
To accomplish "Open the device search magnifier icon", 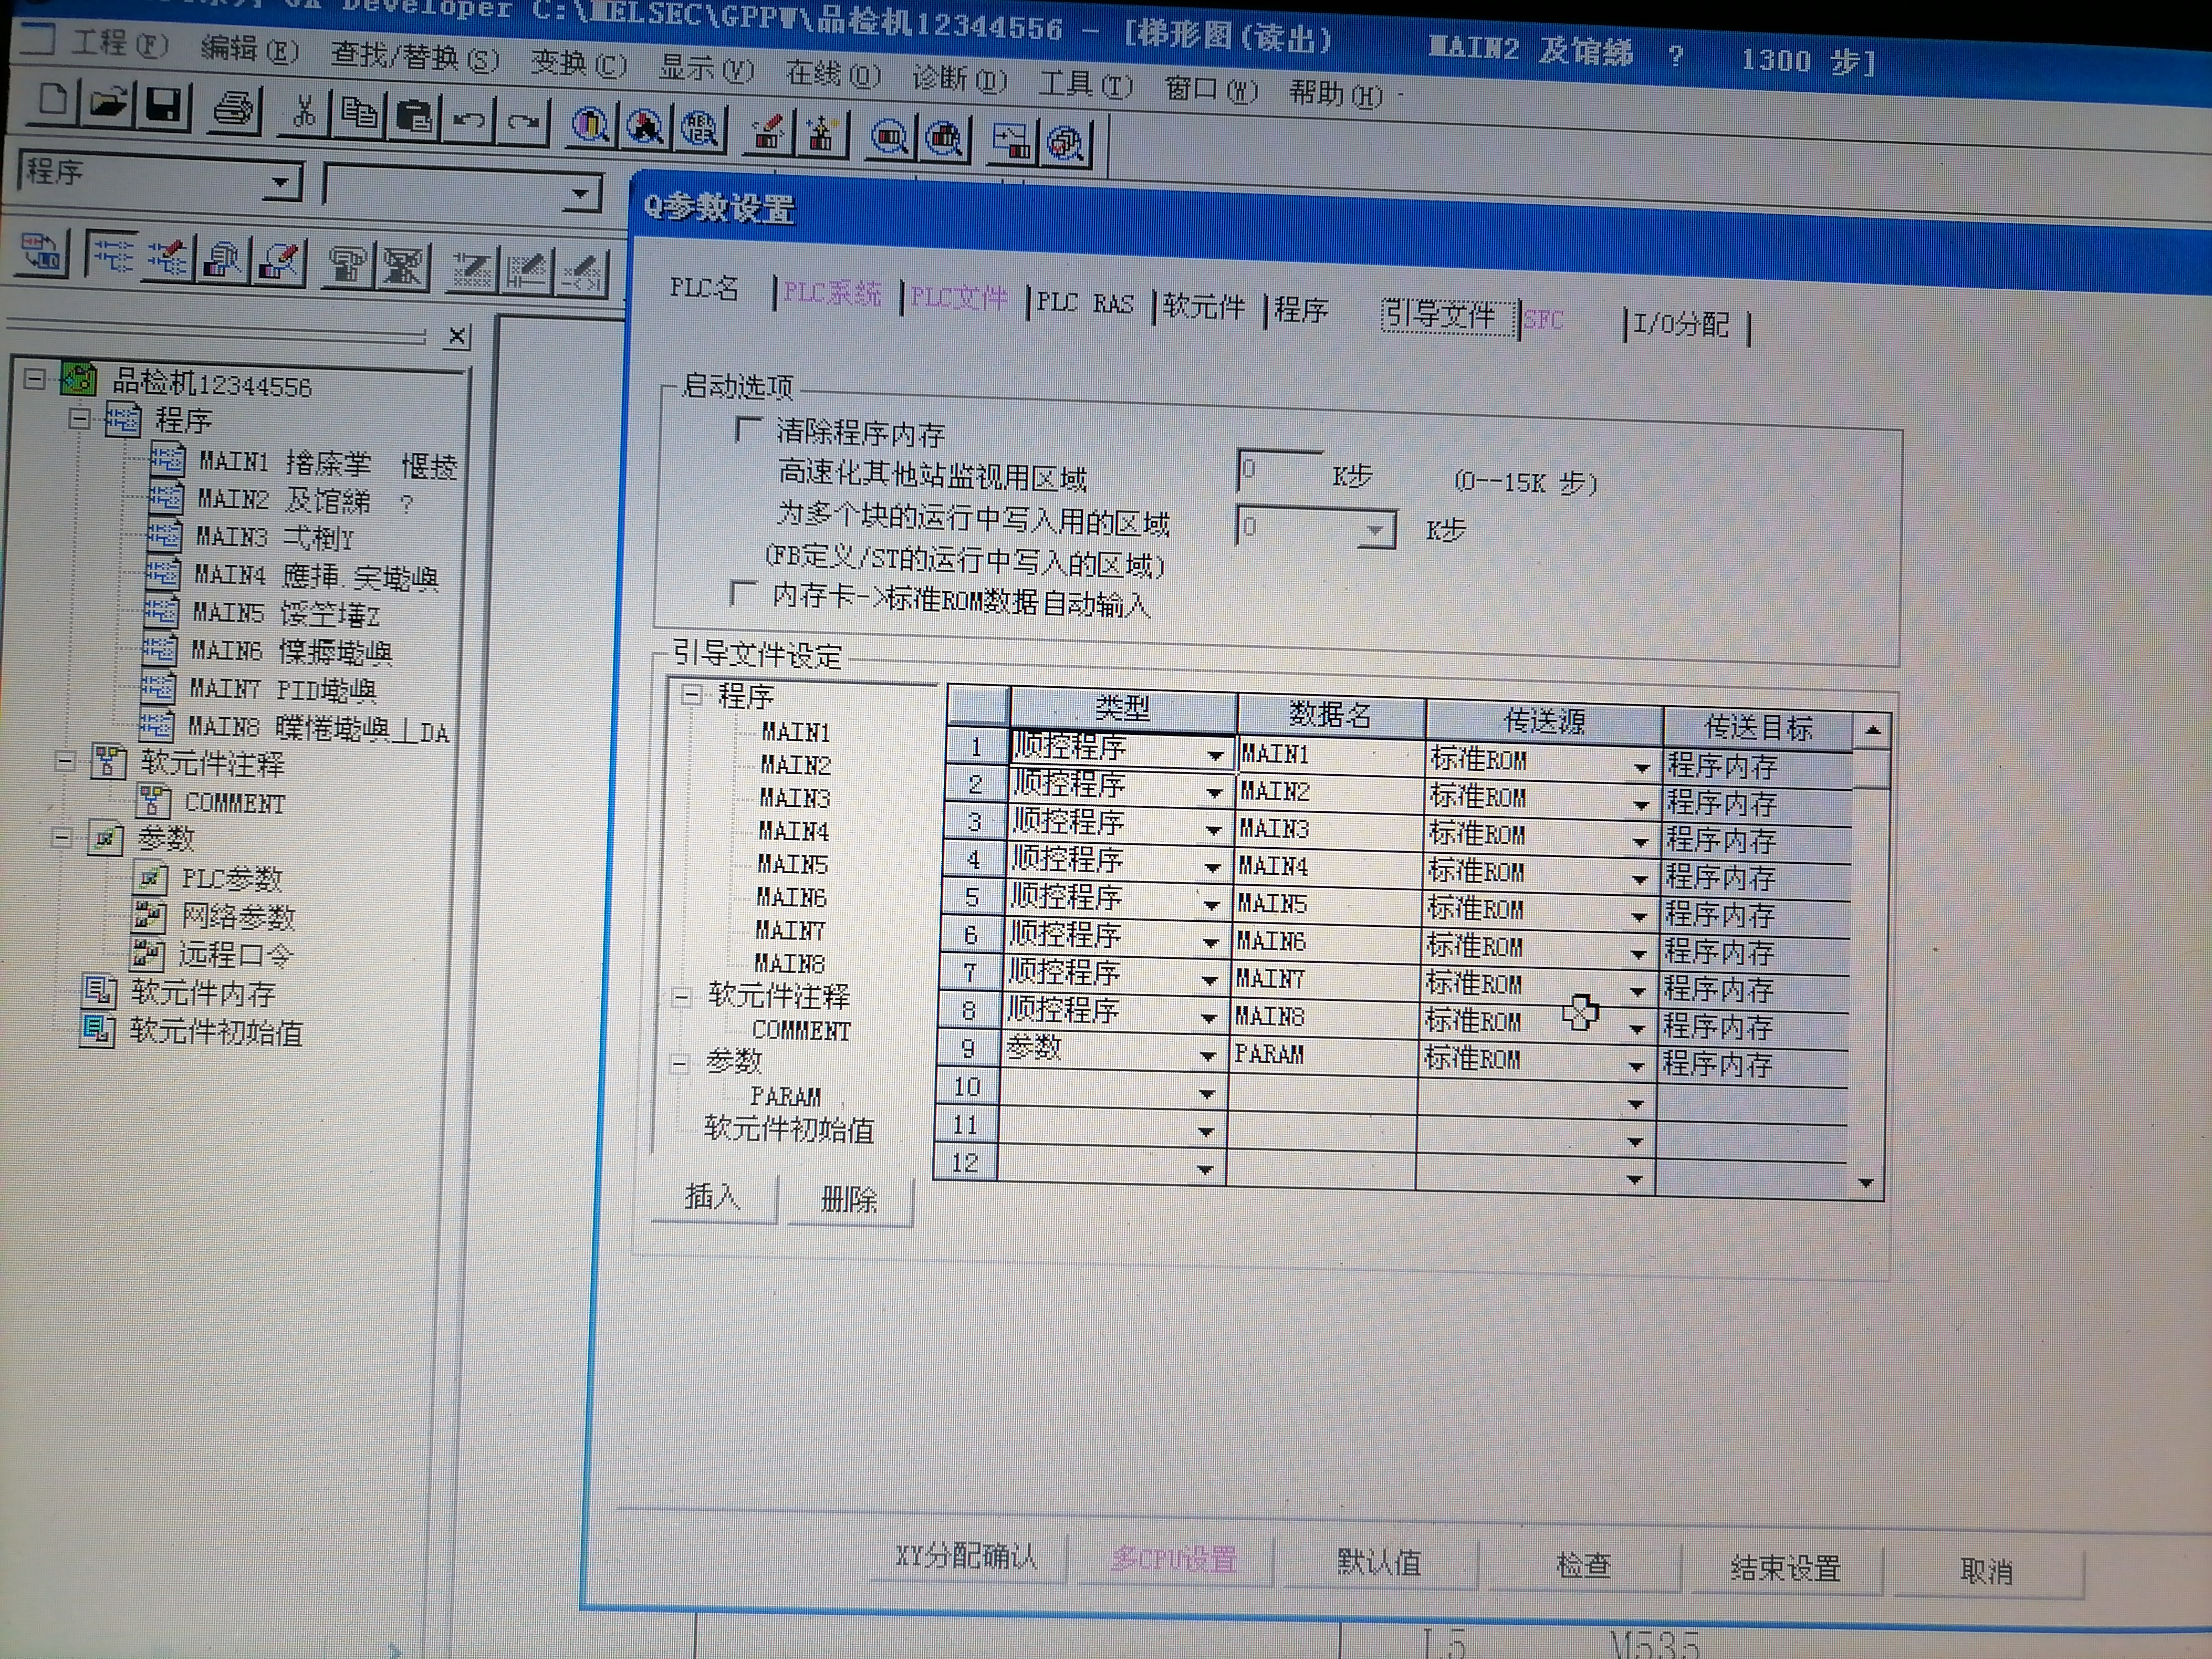I will [x=591, y=126].
